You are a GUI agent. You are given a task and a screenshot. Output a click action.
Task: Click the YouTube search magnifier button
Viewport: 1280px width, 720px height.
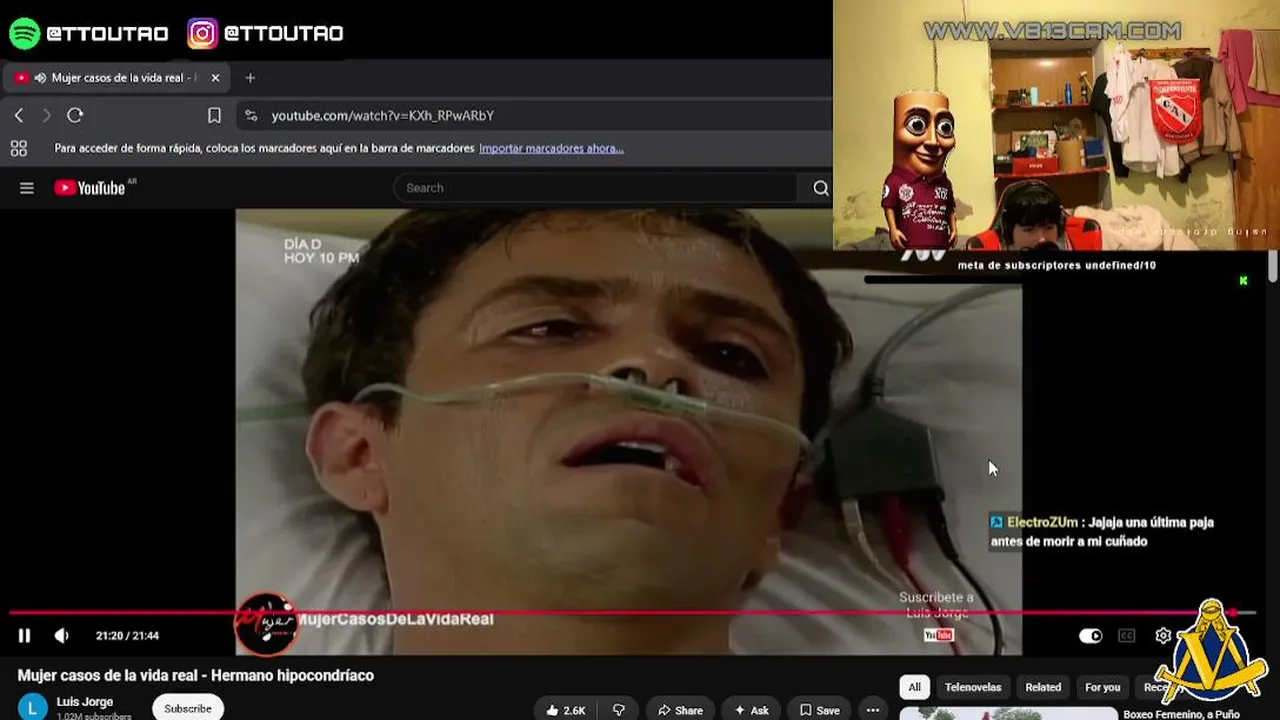[820, 188]
